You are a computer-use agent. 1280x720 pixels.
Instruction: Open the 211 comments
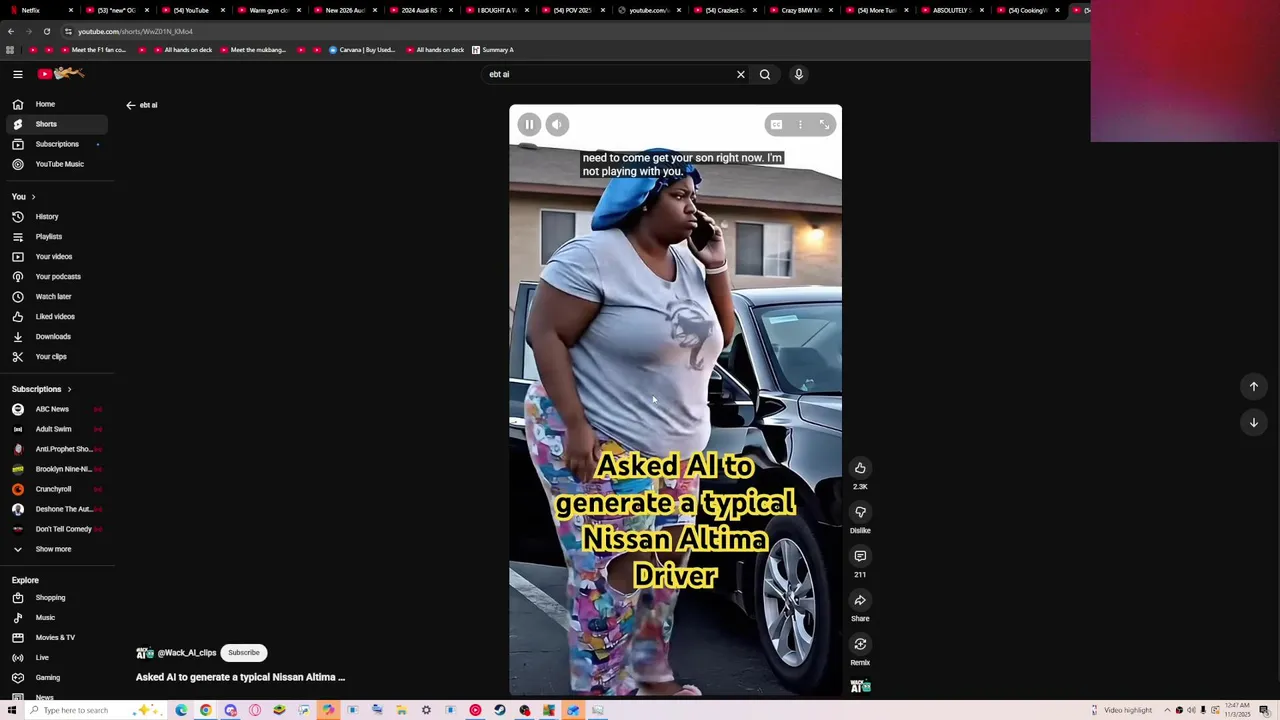pos(860,556)
